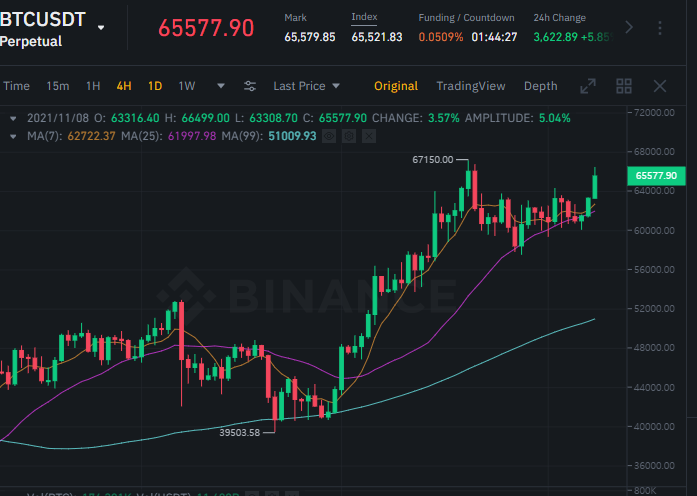Open the multi-chart grid layout
The width and height of the screenshot is (697, 496).
click(624, 86)
